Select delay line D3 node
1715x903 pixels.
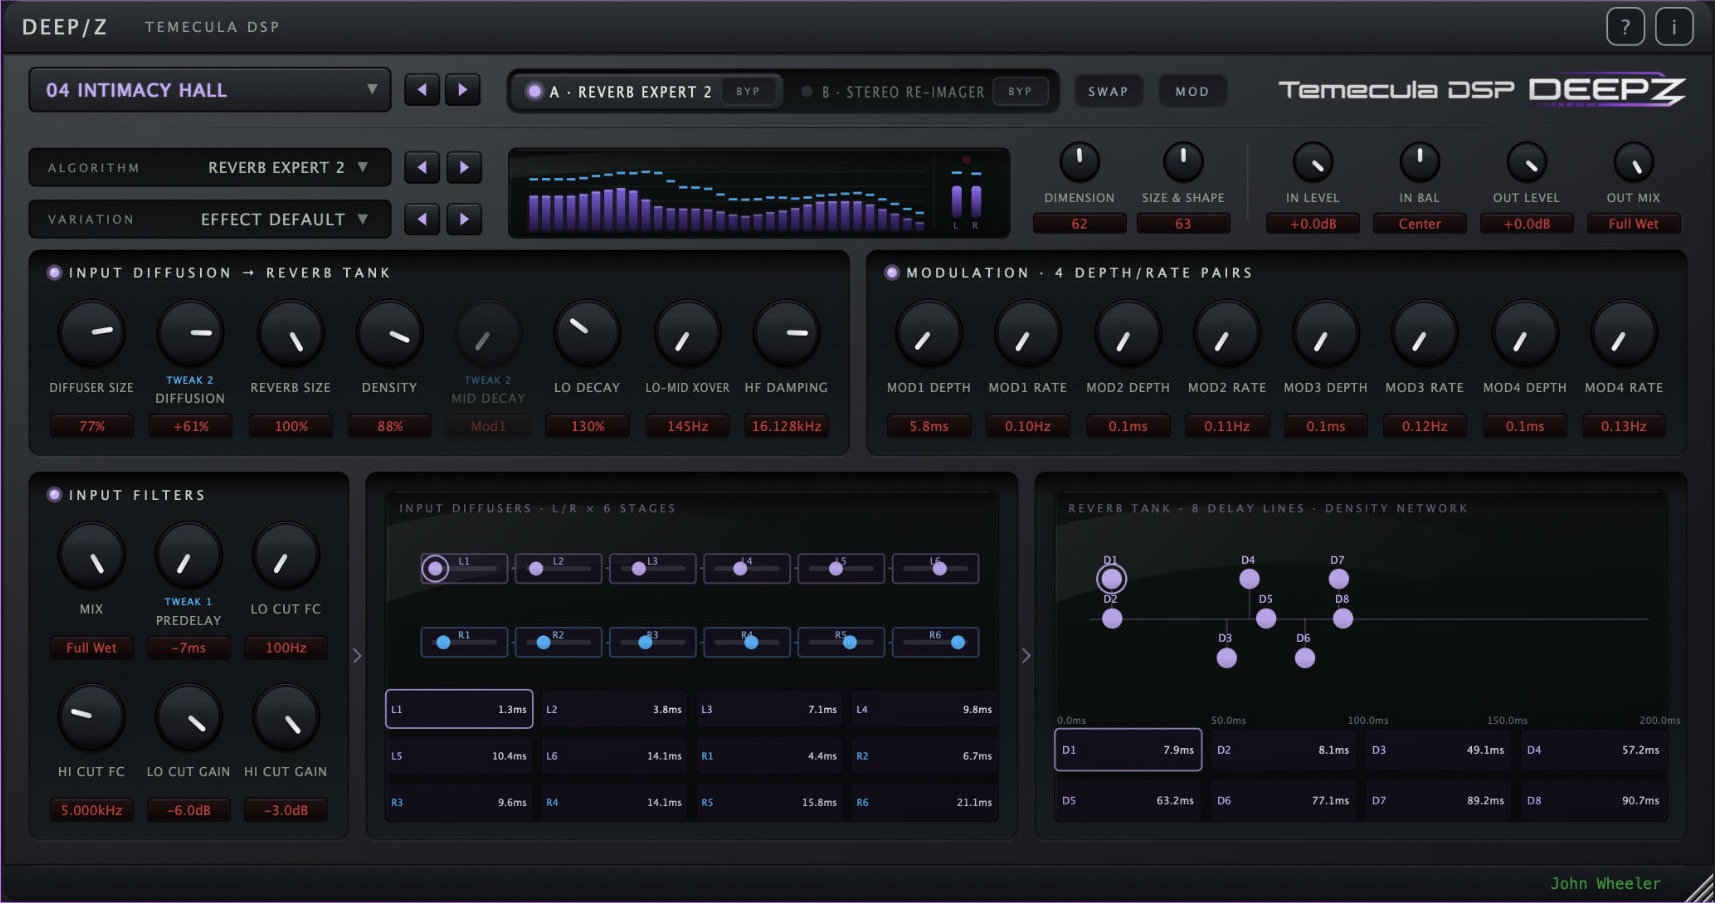pyautogui.click(x=1226, y=658)
